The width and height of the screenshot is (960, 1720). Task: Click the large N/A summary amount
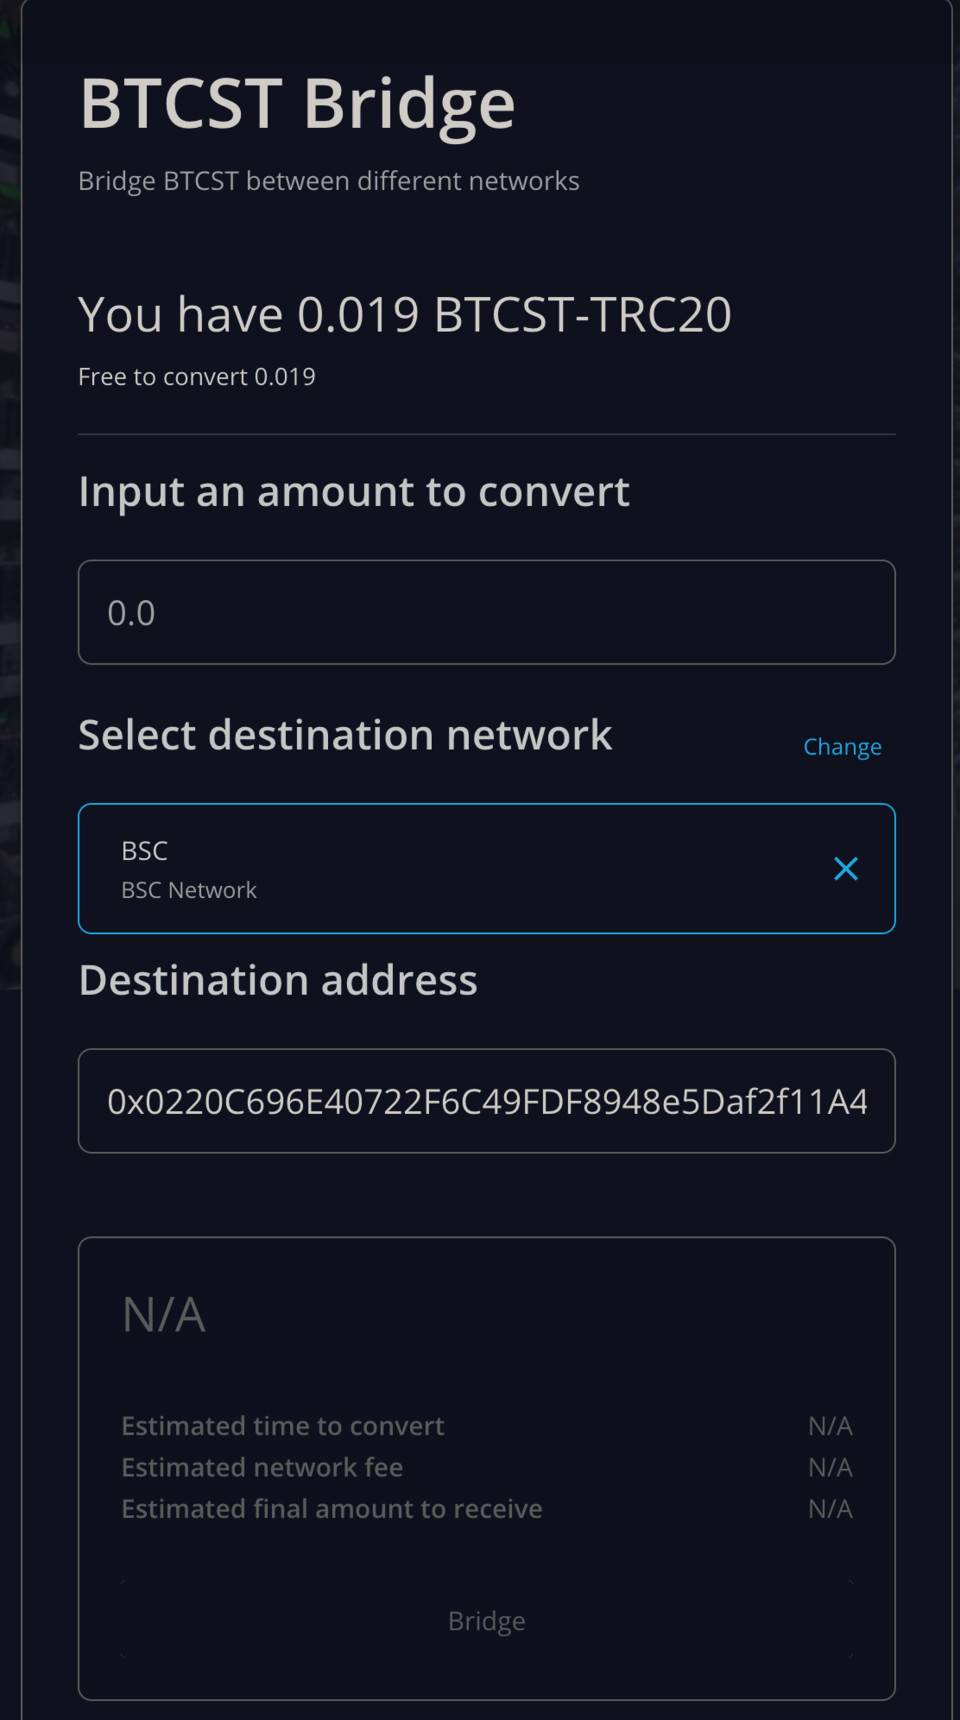(x=163, y=1314)
